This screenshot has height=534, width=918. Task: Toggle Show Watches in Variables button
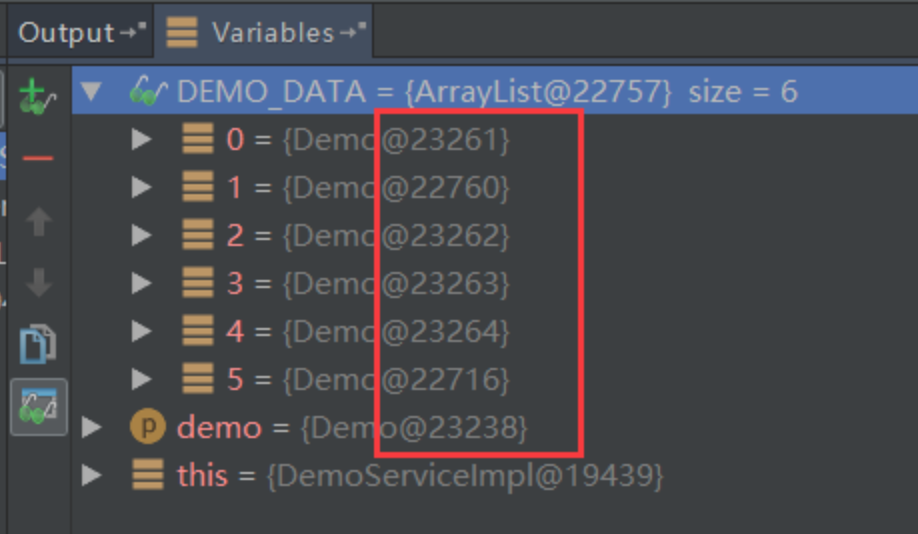[x=39, y=407]
